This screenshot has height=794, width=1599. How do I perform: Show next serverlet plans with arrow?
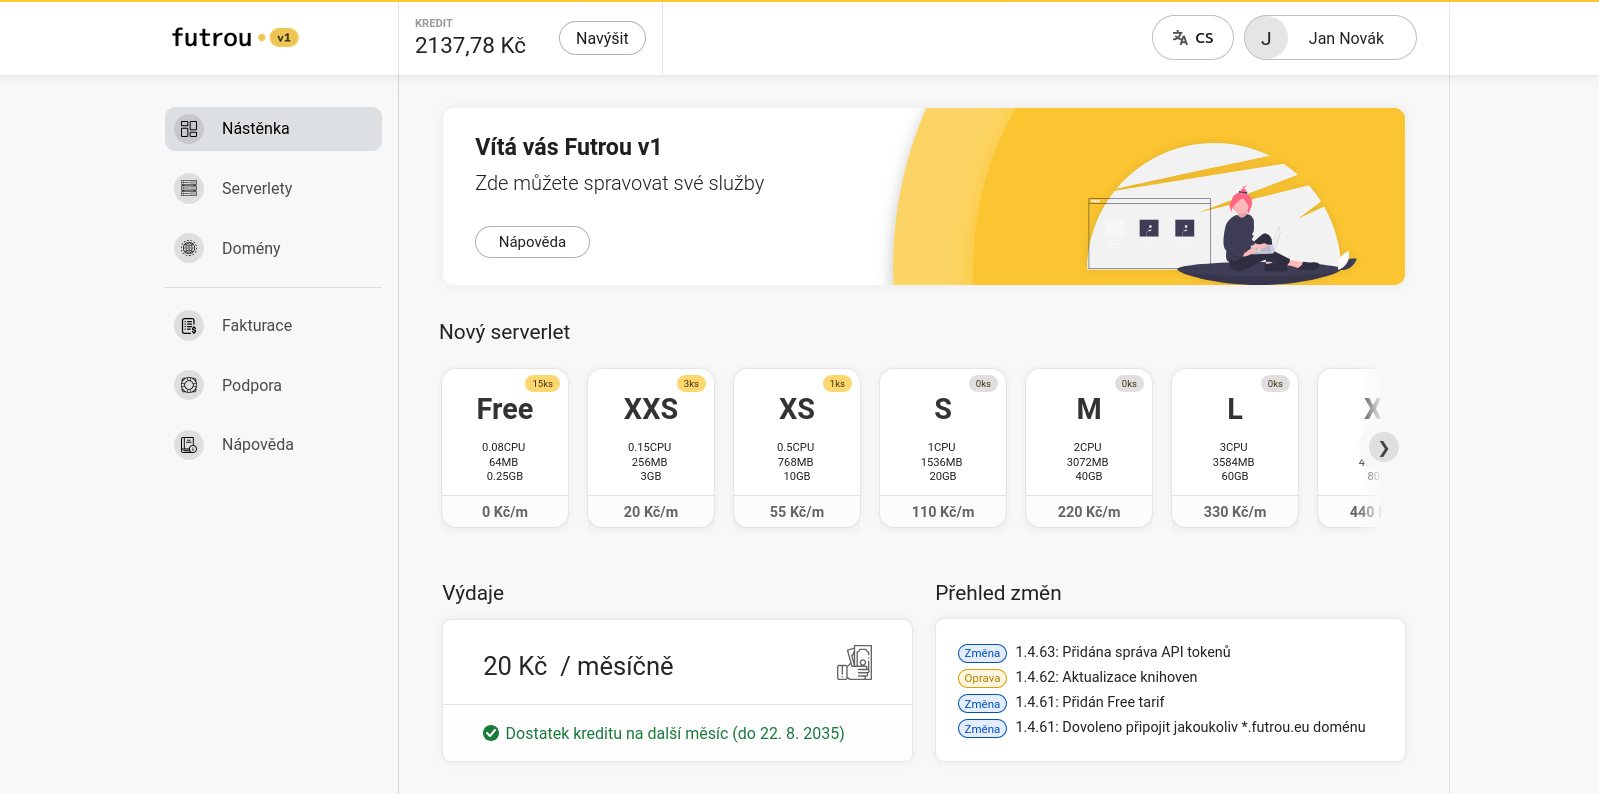tap(1383, 447)
